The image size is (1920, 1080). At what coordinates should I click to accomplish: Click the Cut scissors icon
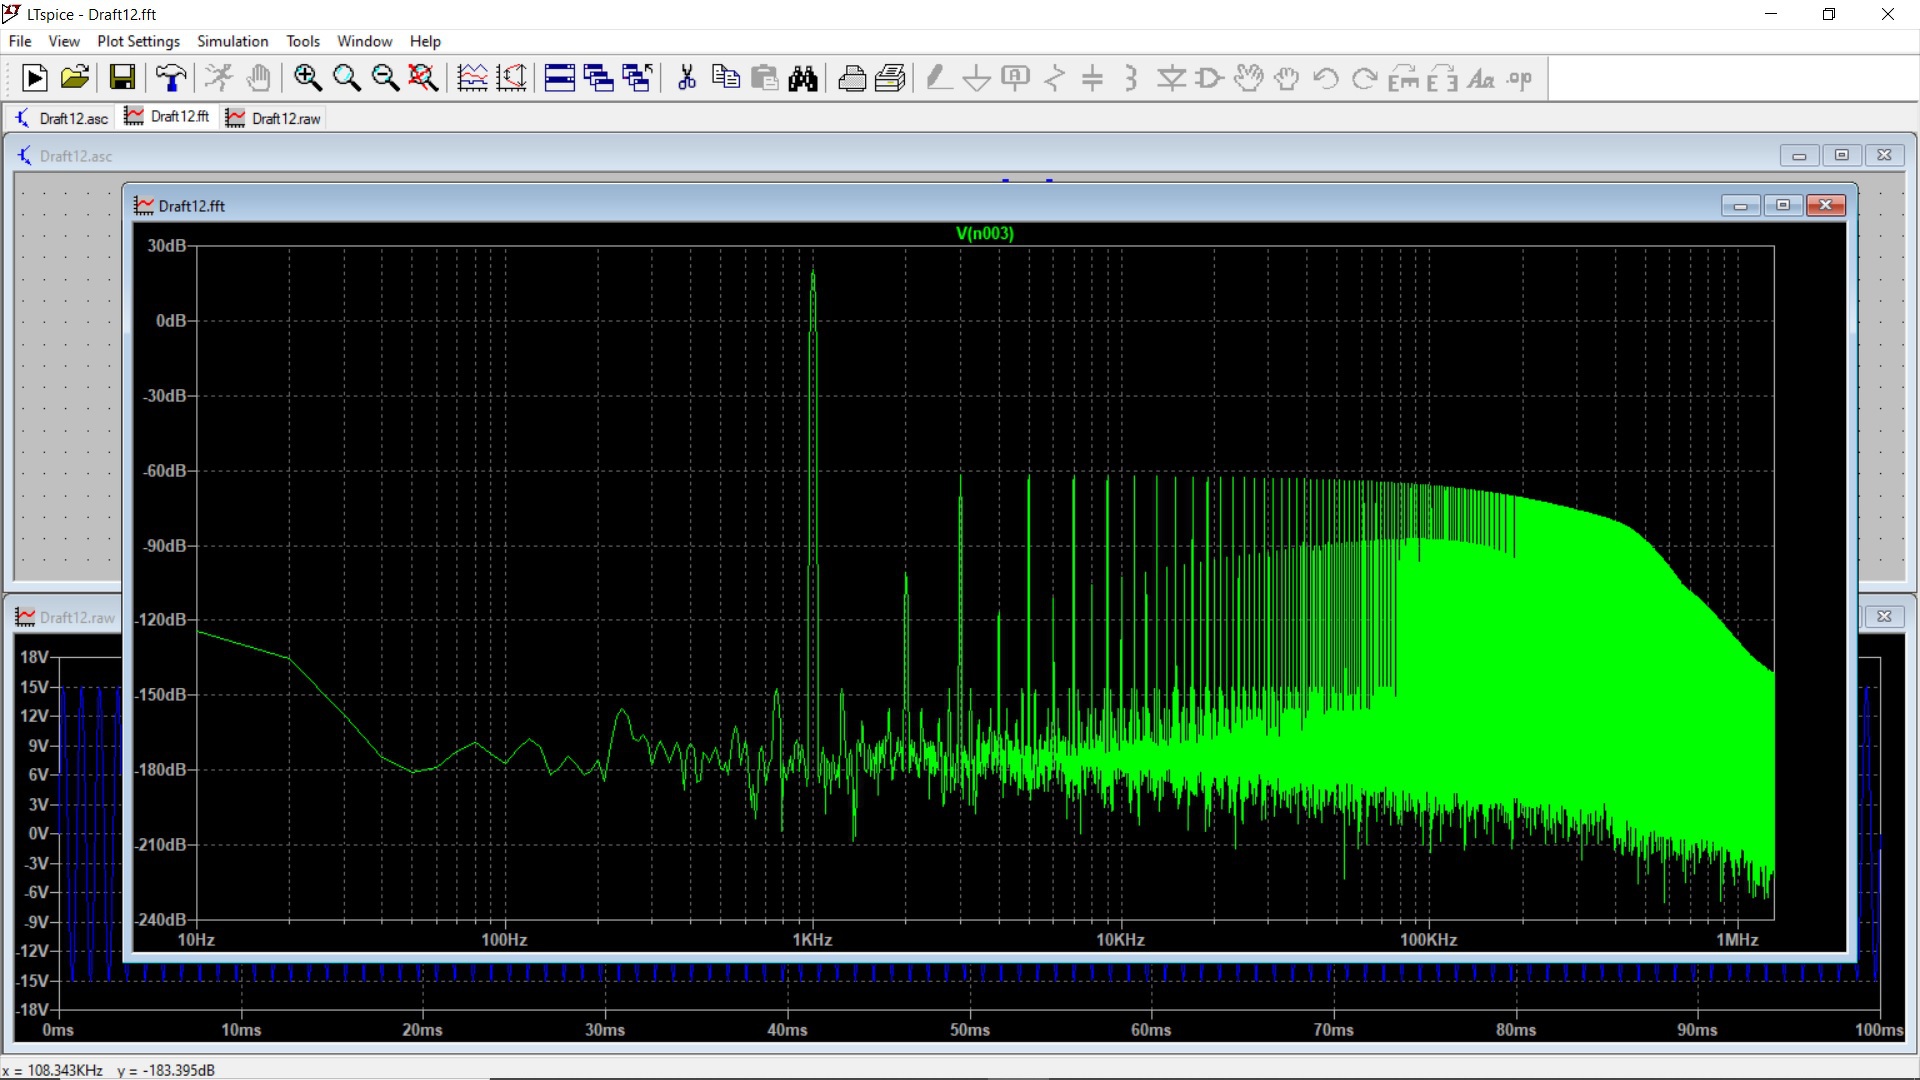coord(686,78)
